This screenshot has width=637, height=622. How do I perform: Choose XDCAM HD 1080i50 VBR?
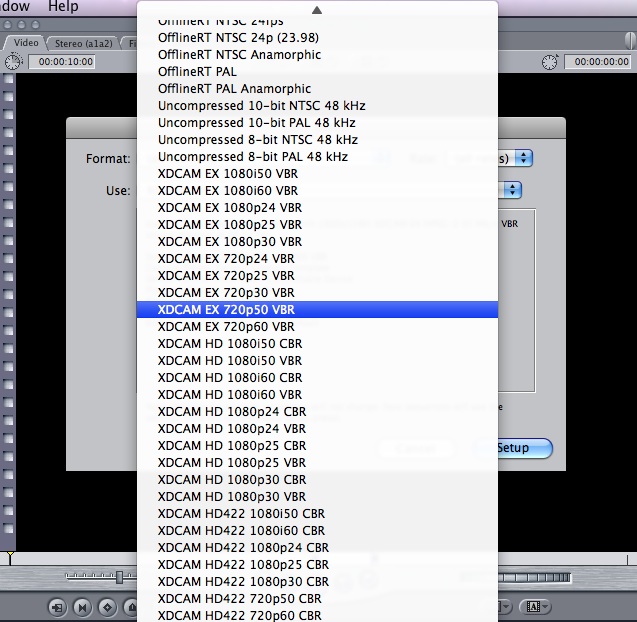317,361
